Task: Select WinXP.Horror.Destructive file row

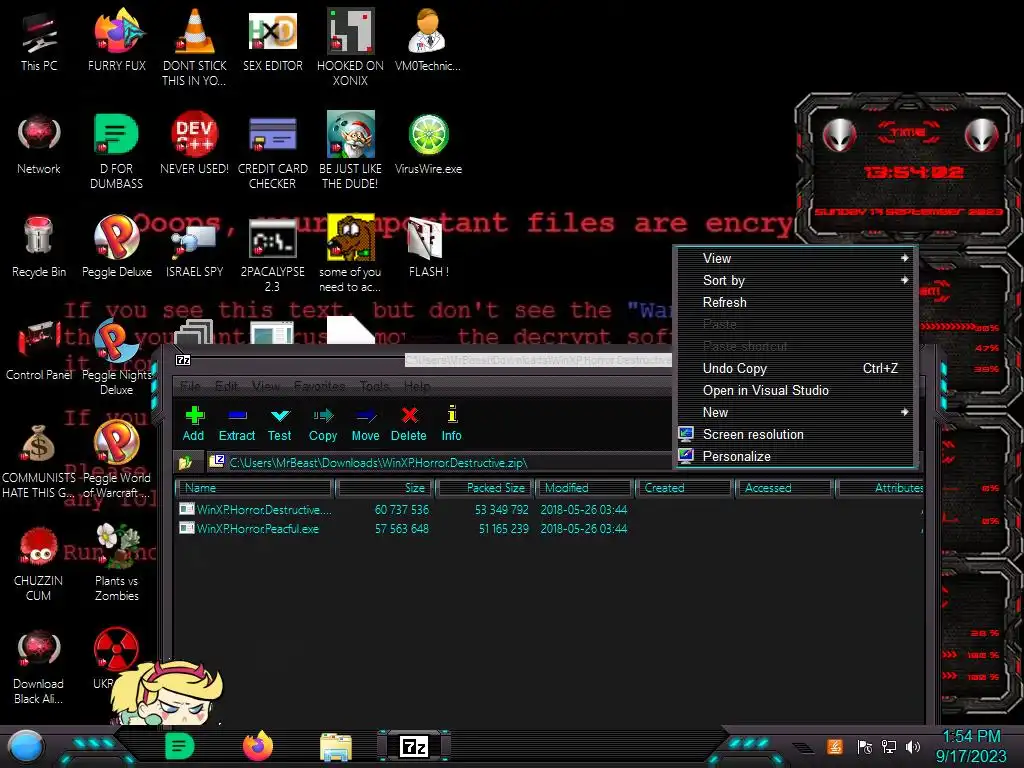Action: (549, 509)
